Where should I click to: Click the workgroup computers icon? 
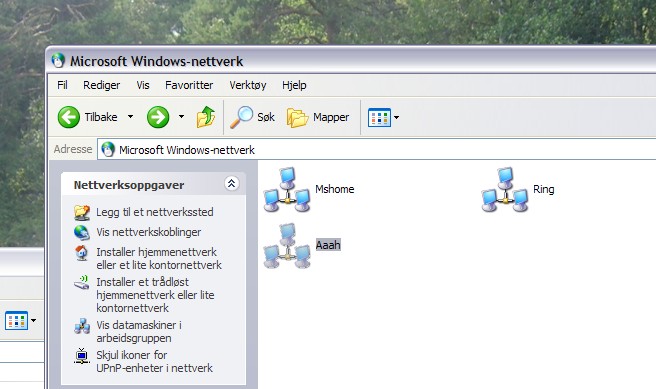82,326
